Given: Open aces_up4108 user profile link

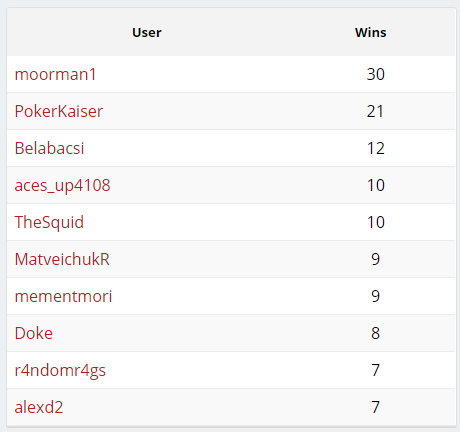Looking at the screenshot, I should click(62, 185).
